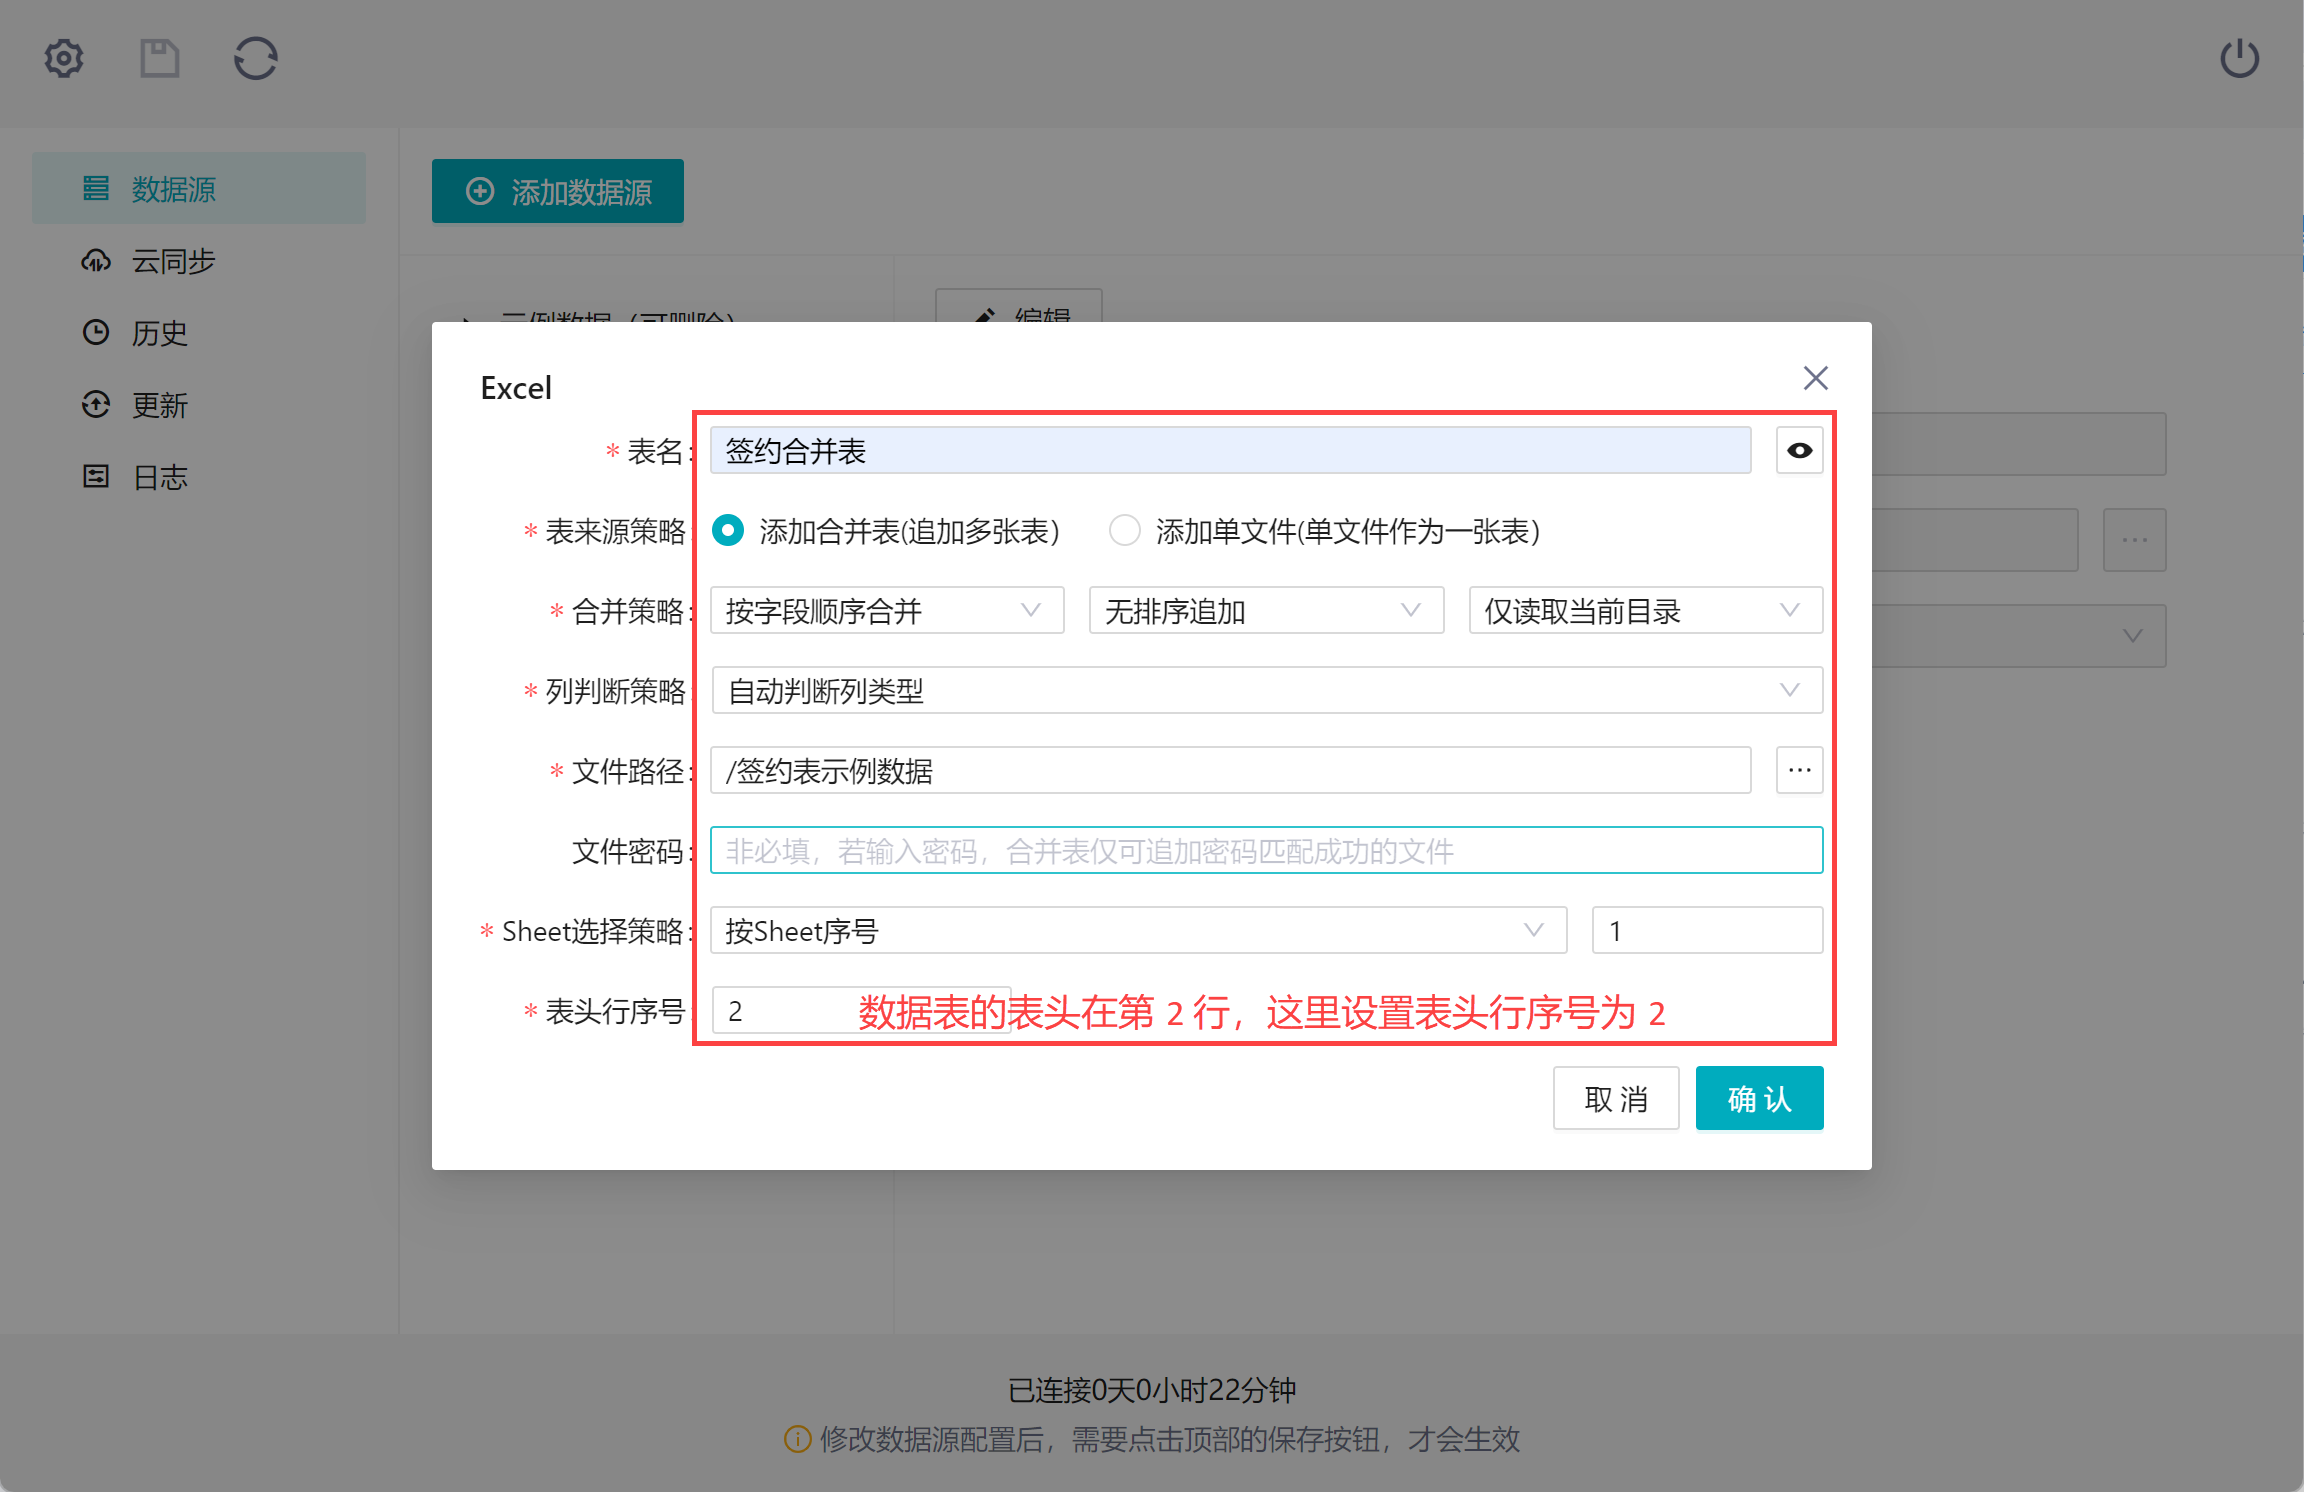Click the 取消 cancel button
The image size is (2304, 1492).
point(1615,1099)
